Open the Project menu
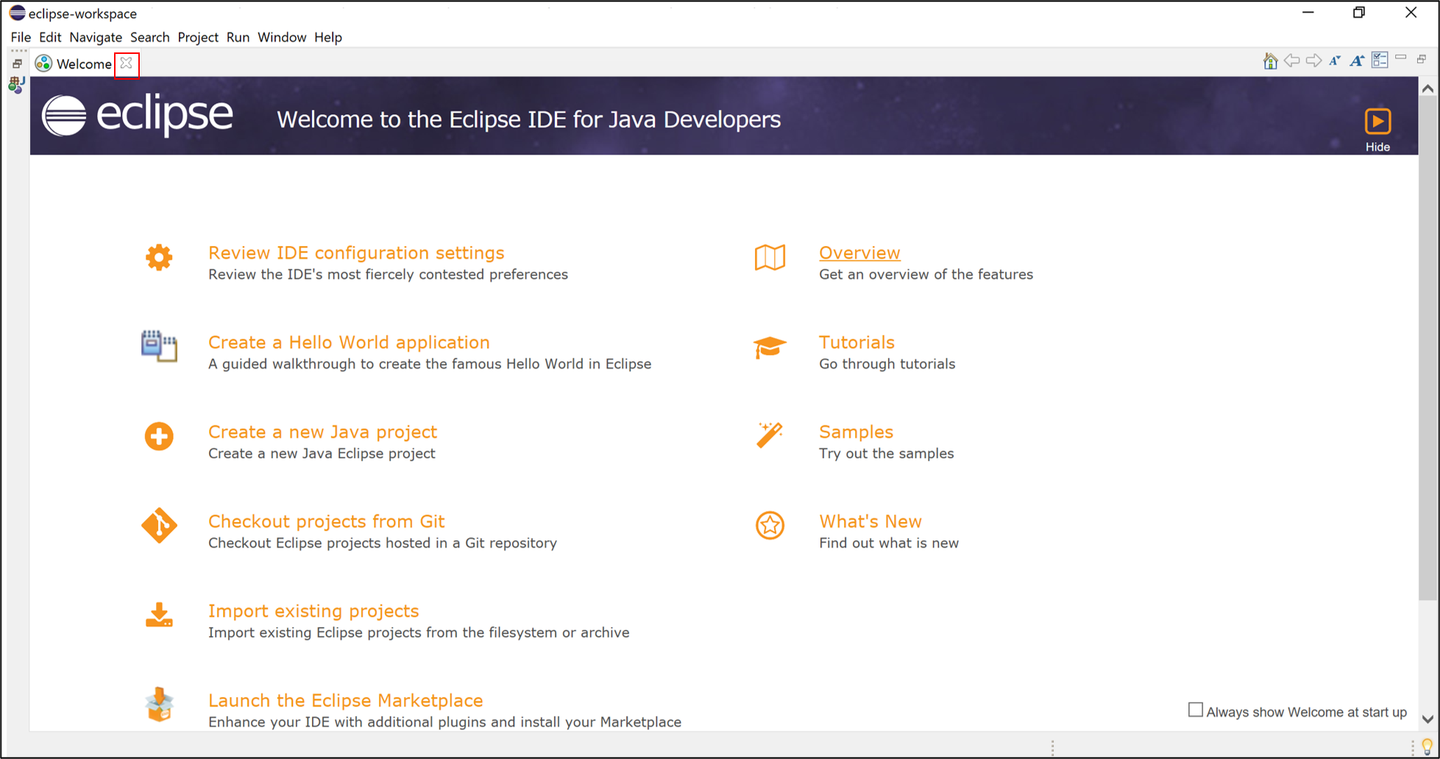This screenshot has height=759, width=1440. click(x=198, y=37)
